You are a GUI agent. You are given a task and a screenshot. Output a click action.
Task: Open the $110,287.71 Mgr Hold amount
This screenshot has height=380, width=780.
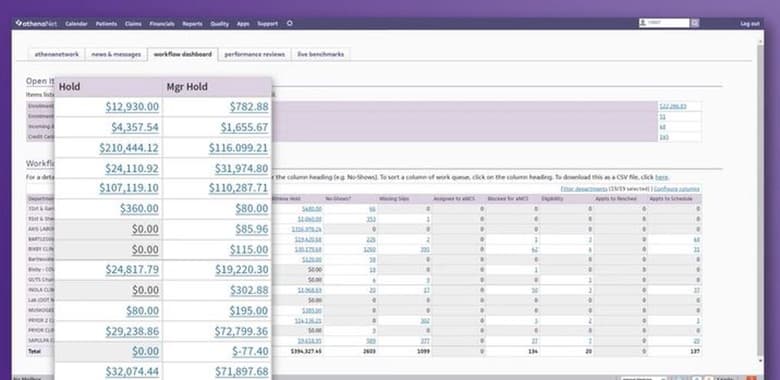tap(238, 188)
